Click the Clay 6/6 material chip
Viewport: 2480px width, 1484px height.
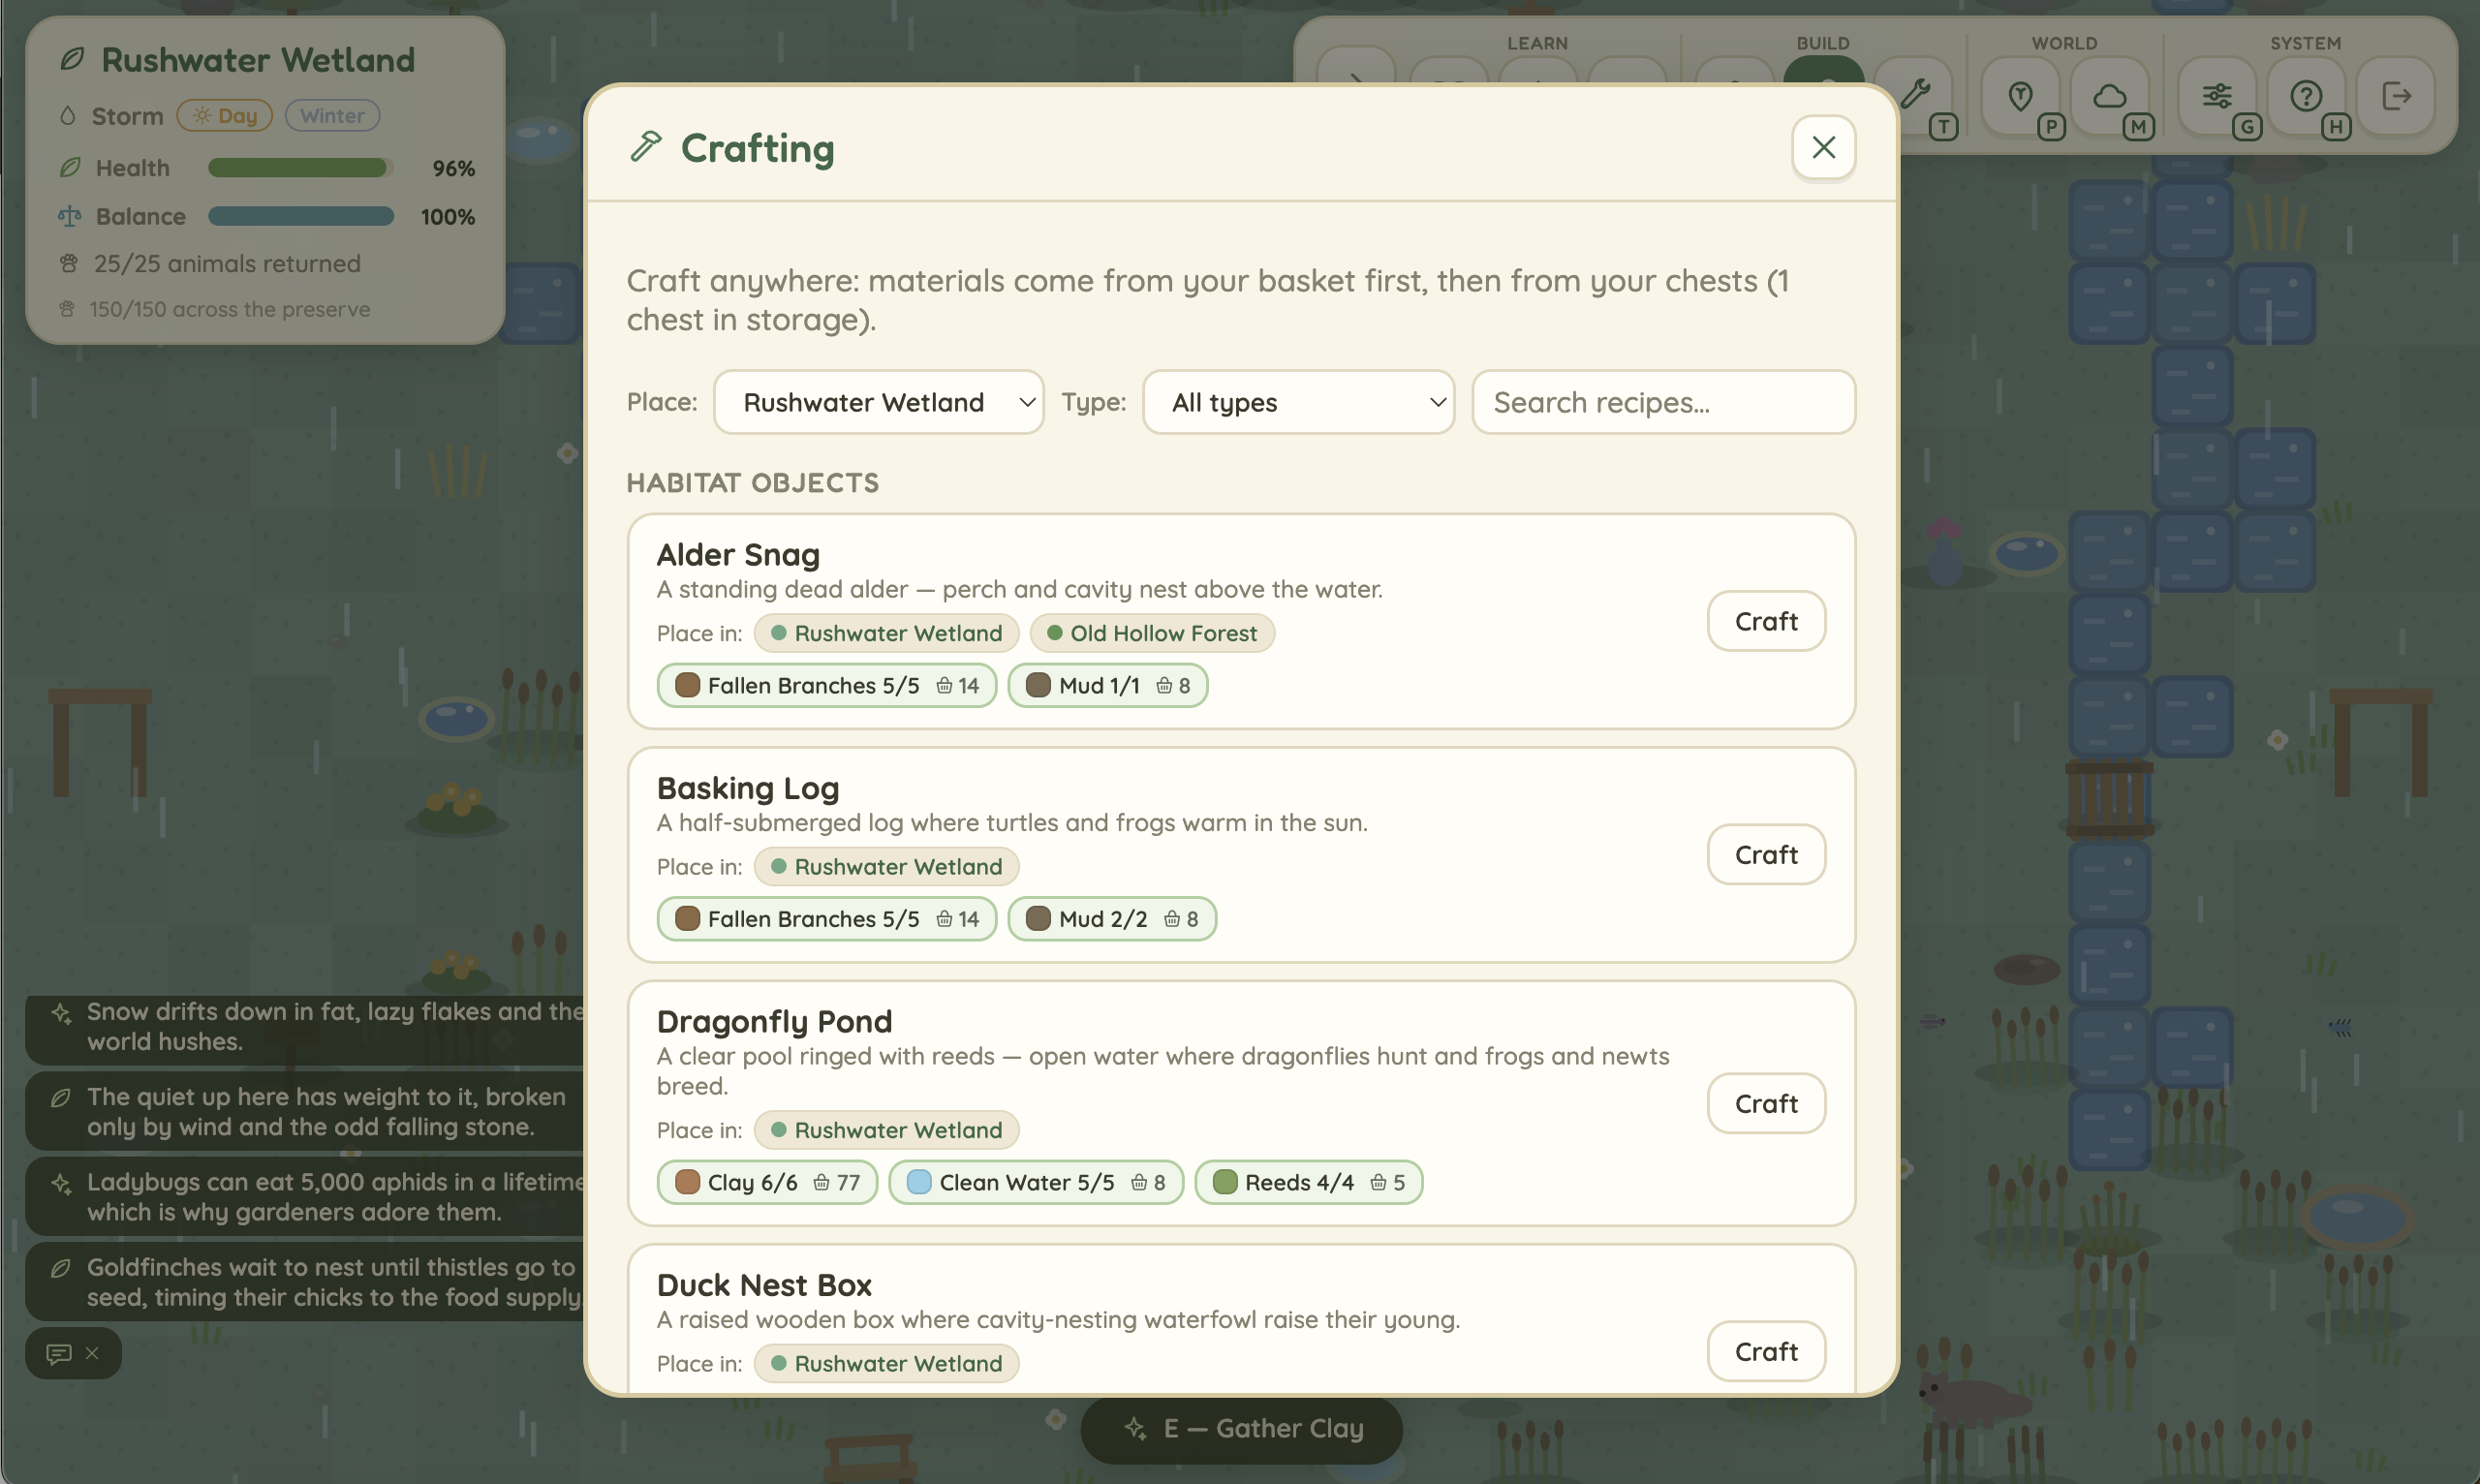coord(767,1182)
